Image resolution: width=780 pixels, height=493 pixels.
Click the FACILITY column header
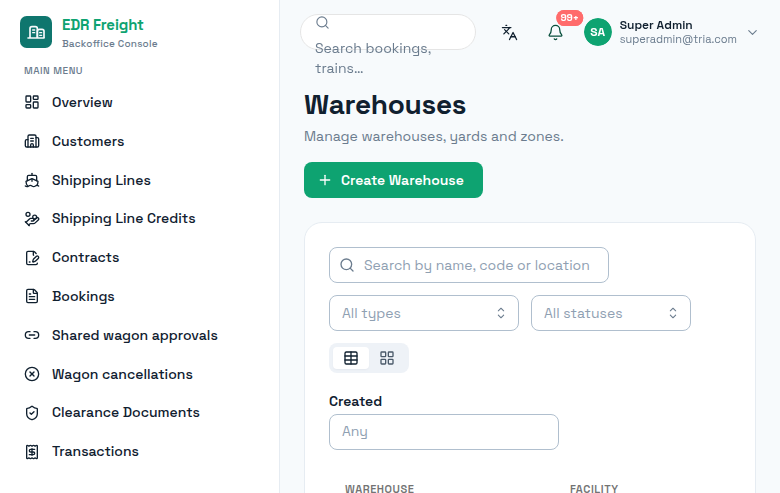(594, 489)
